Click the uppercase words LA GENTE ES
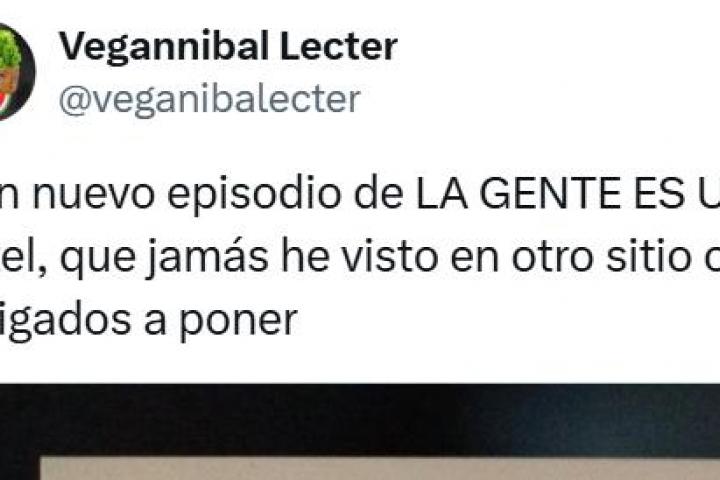Viewport: 720px width, 480px height. pyautogui.click(x=550, y=193)
